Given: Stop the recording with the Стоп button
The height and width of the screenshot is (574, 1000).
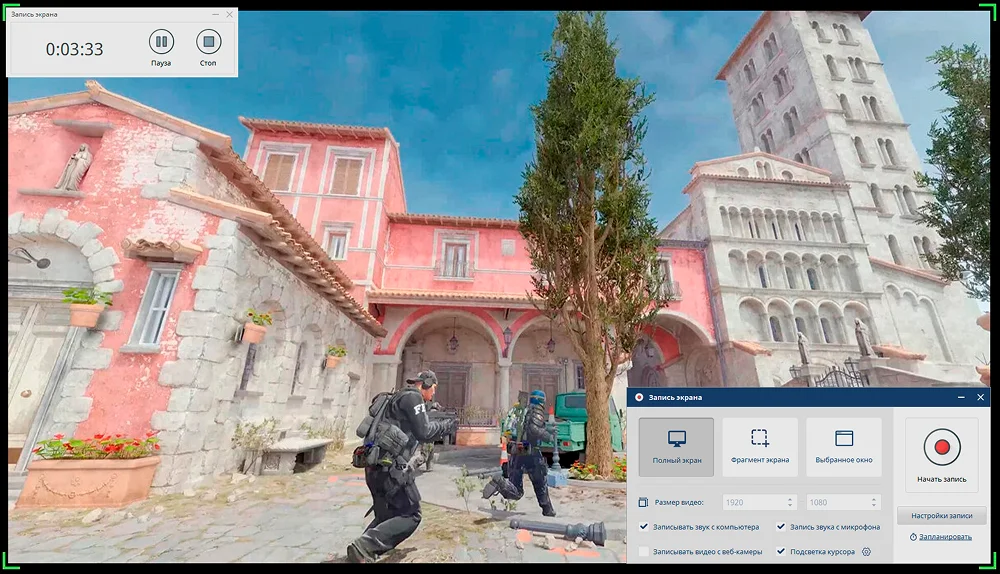Looking at the screenshot, I should [x=208, y=42].
